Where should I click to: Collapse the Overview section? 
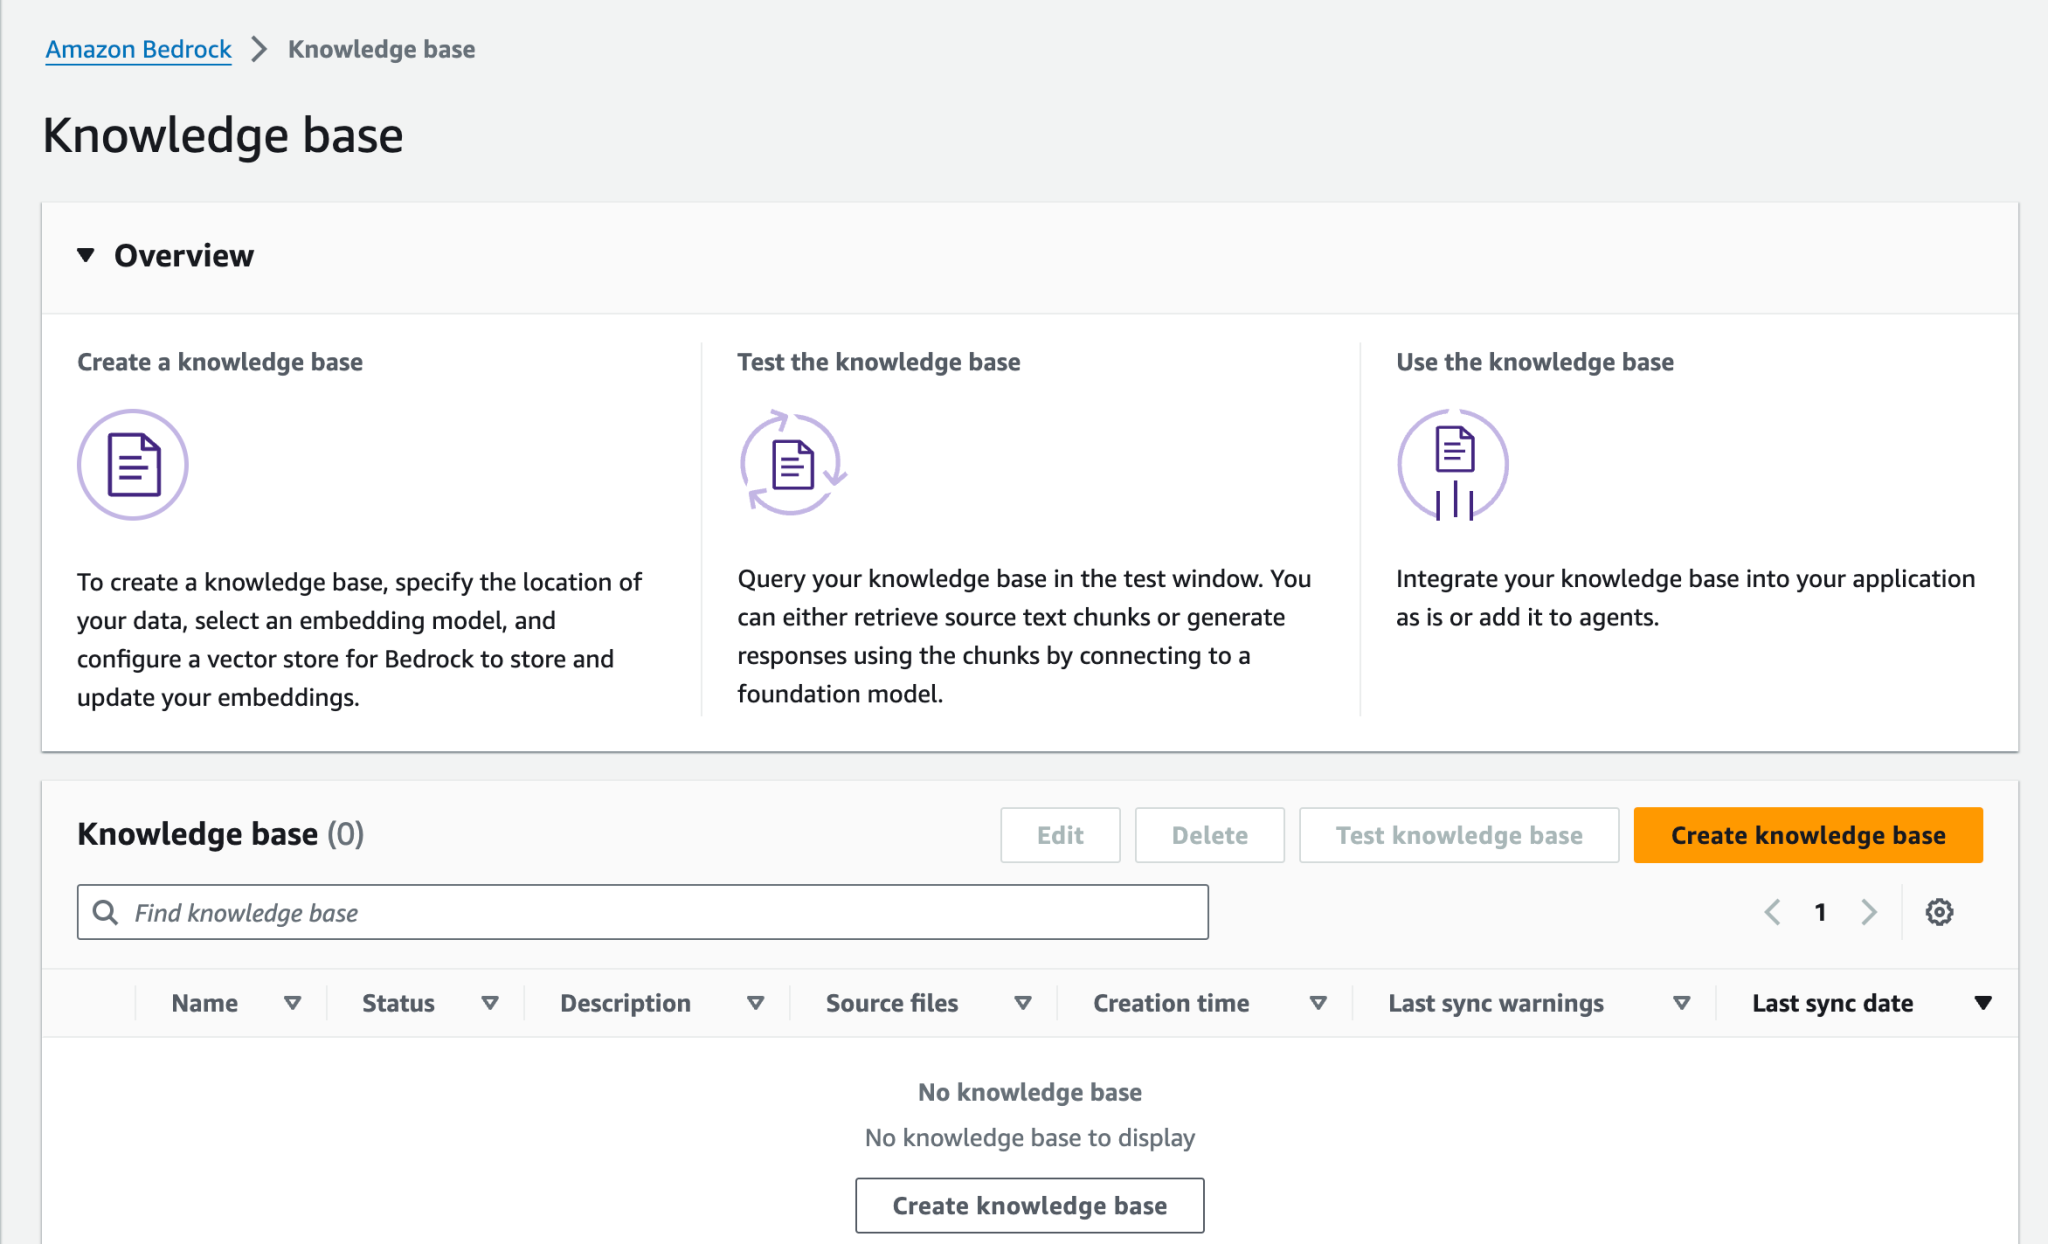click(86, 255)
